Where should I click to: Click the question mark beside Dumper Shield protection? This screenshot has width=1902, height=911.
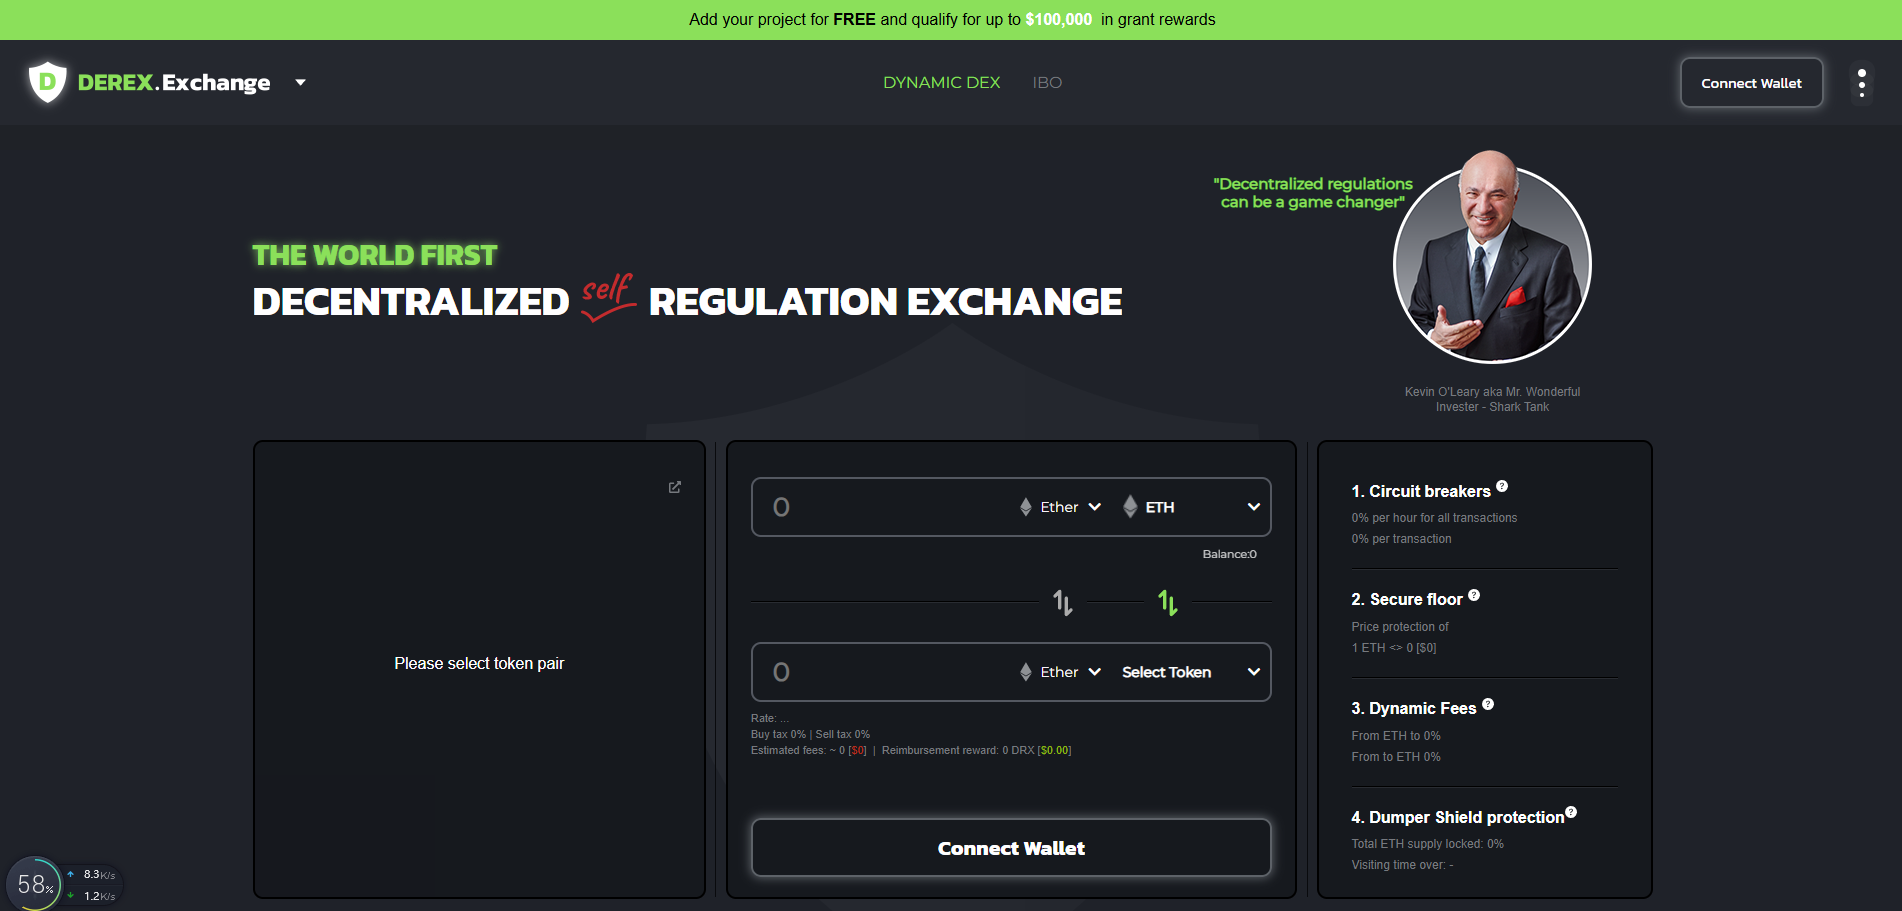click(1570, 811)
